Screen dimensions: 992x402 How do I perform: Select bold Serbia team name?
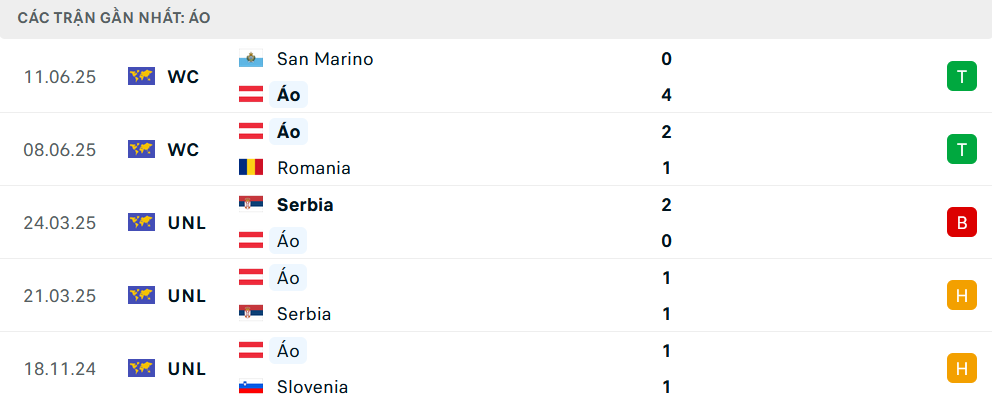point(305,204)
